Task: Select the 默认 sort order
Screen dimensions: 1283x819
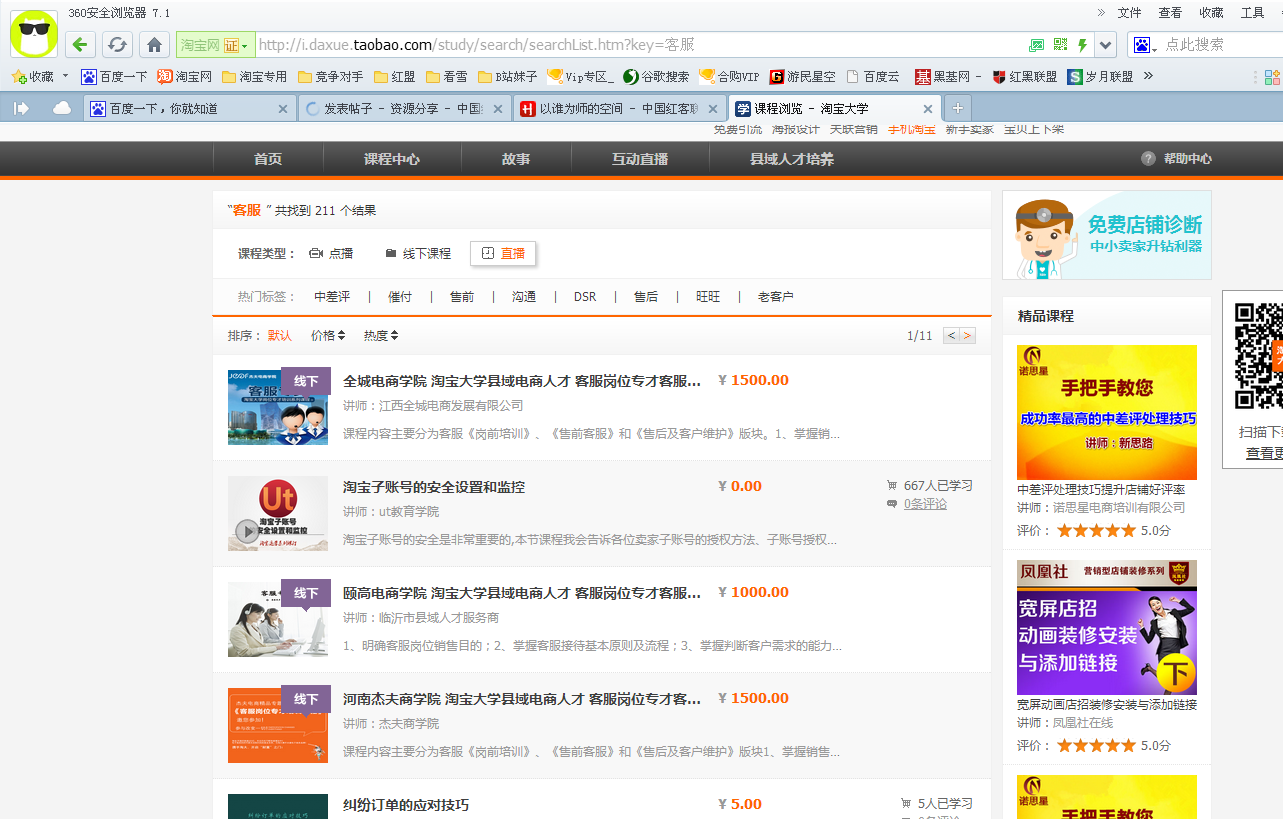Action: [x=280, y=336]
